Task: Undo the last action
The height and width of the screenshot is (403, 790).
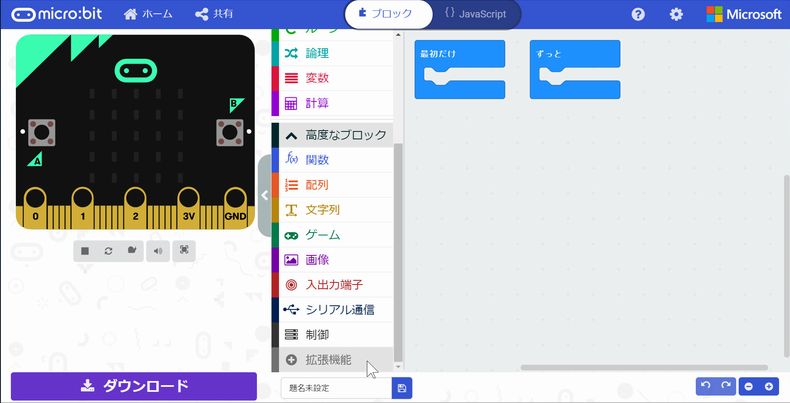Action: [707, 386]
